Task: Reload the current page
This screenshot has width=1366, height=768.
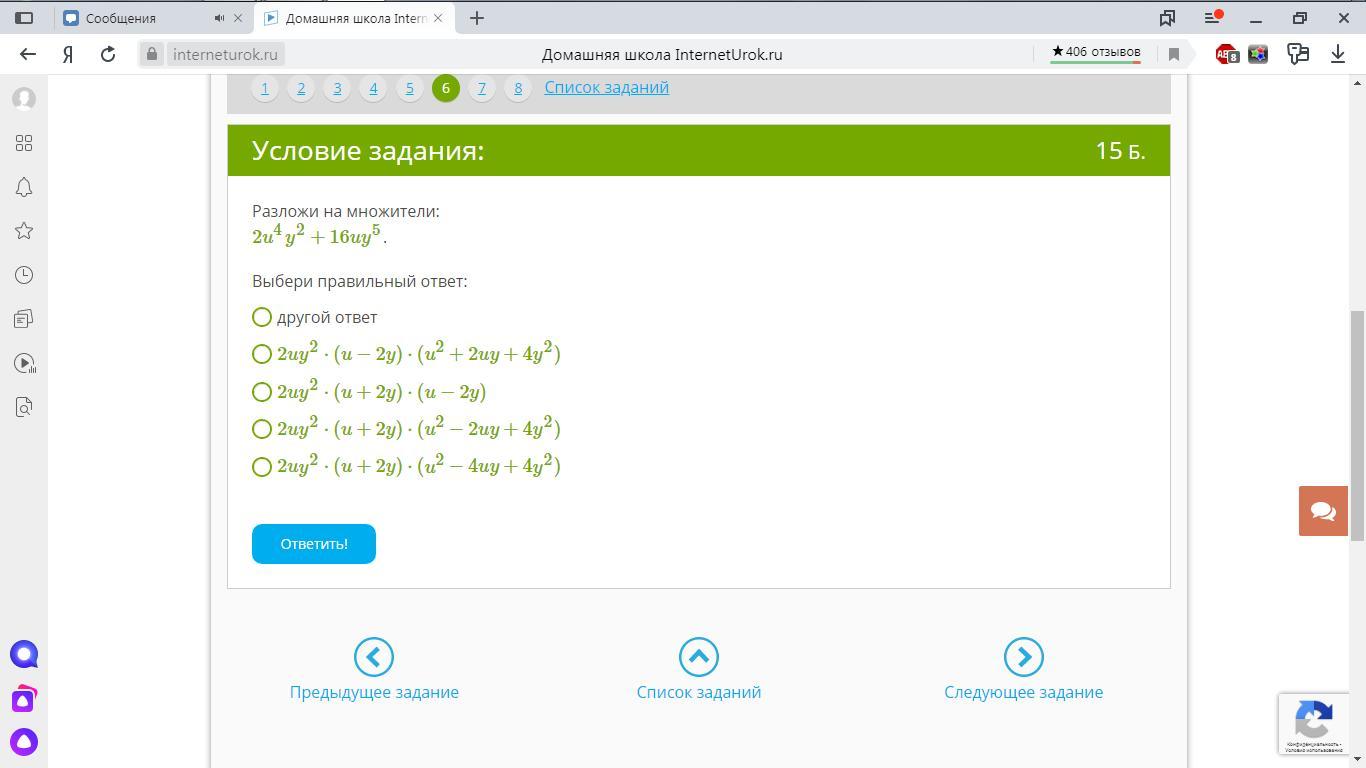Action: point(108,54)
